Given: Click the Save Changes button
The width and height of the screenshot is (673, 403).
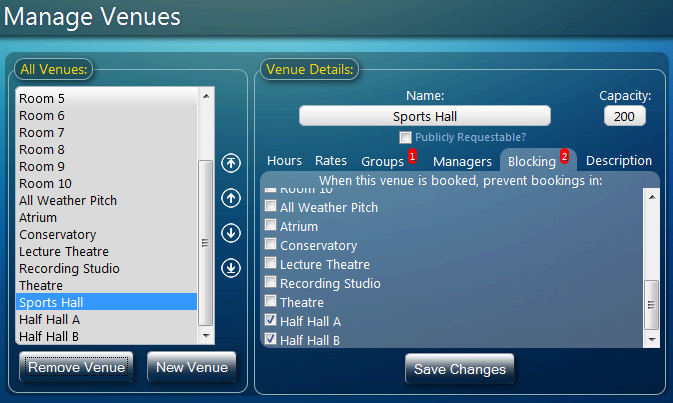Looking at the screenshot, I should click(460, 369).
